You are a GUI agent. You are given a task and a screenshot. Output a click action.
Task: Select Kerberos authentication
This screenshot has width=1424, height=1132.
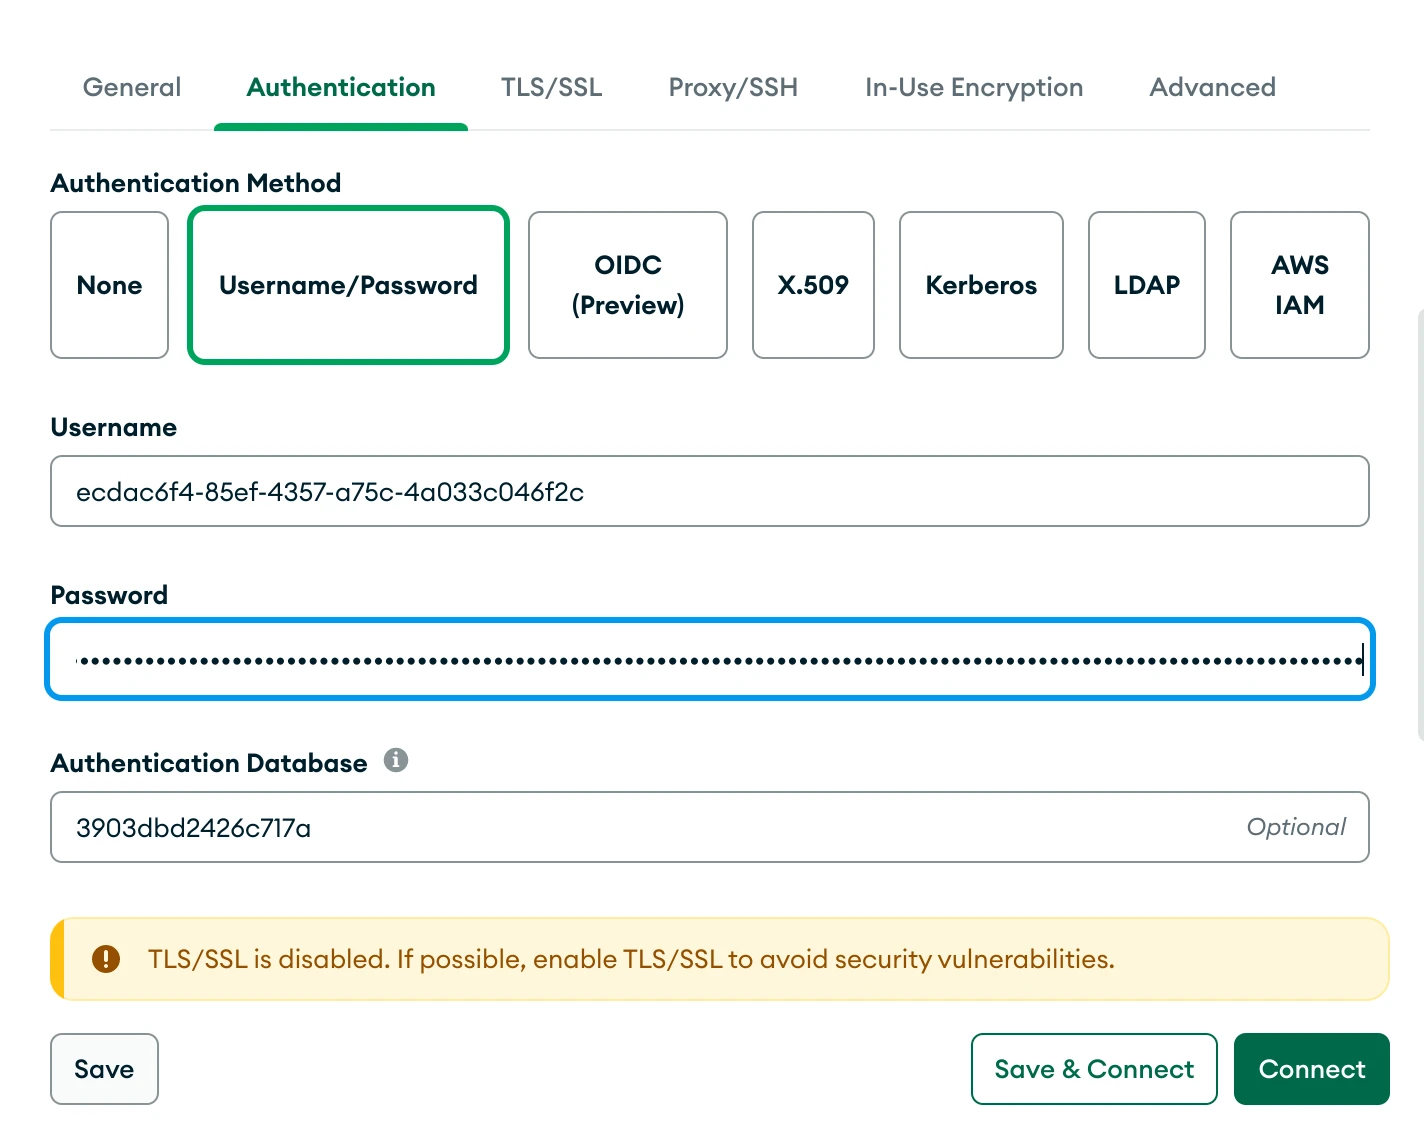pyautogui.click(x=981, y=285)
